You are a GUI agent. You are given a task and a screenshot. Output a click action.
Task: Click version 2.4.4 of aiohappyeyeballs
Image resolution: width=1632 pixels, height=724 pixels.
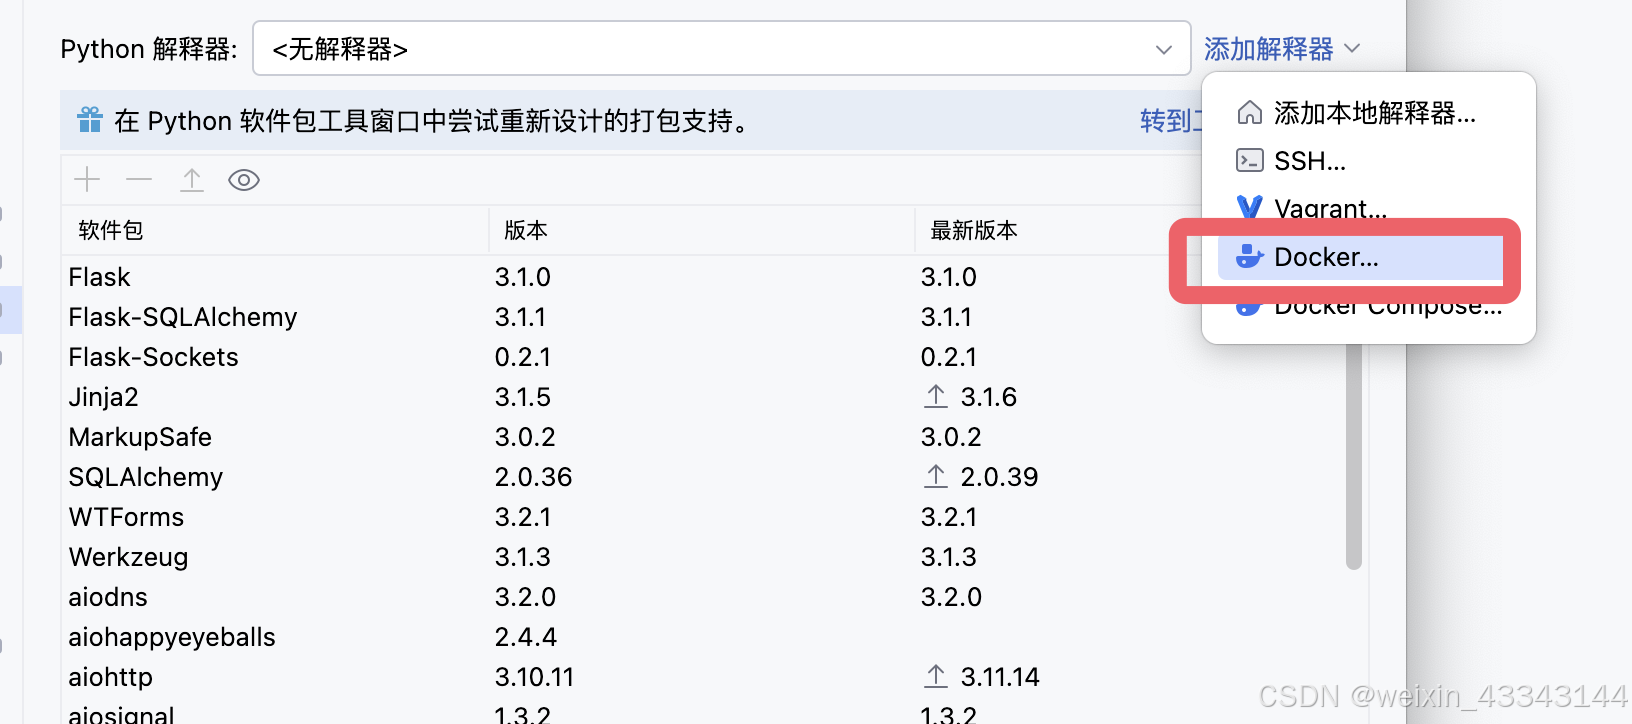tap(526, 637)
